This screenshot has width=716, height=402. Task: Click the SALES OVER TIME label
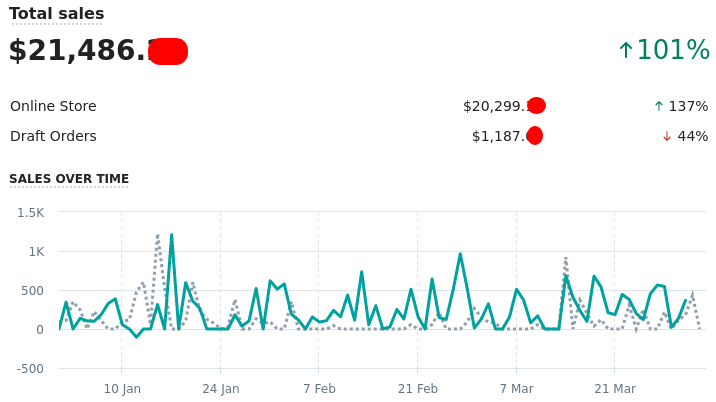tap(69, 179)
